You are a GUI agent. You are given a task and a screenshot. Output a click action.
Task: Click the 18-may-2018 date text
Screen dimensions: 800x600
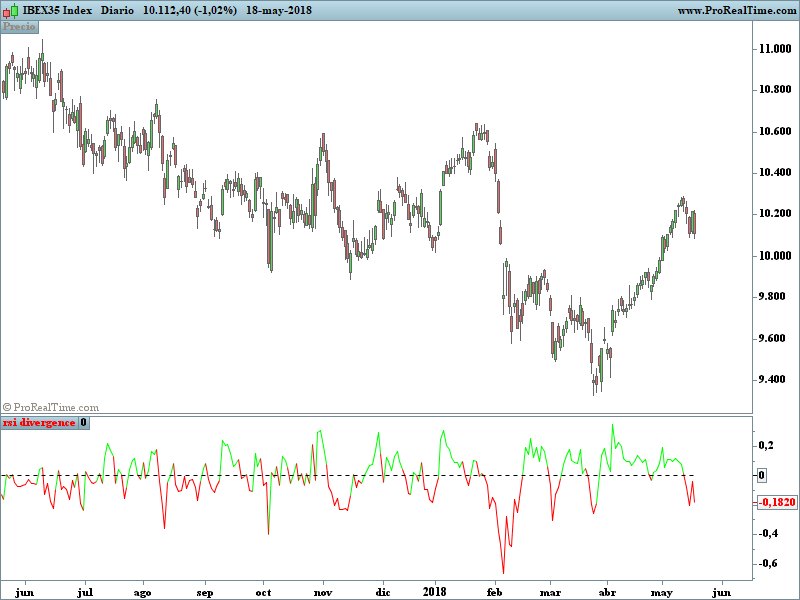click(x=279, y=10)
